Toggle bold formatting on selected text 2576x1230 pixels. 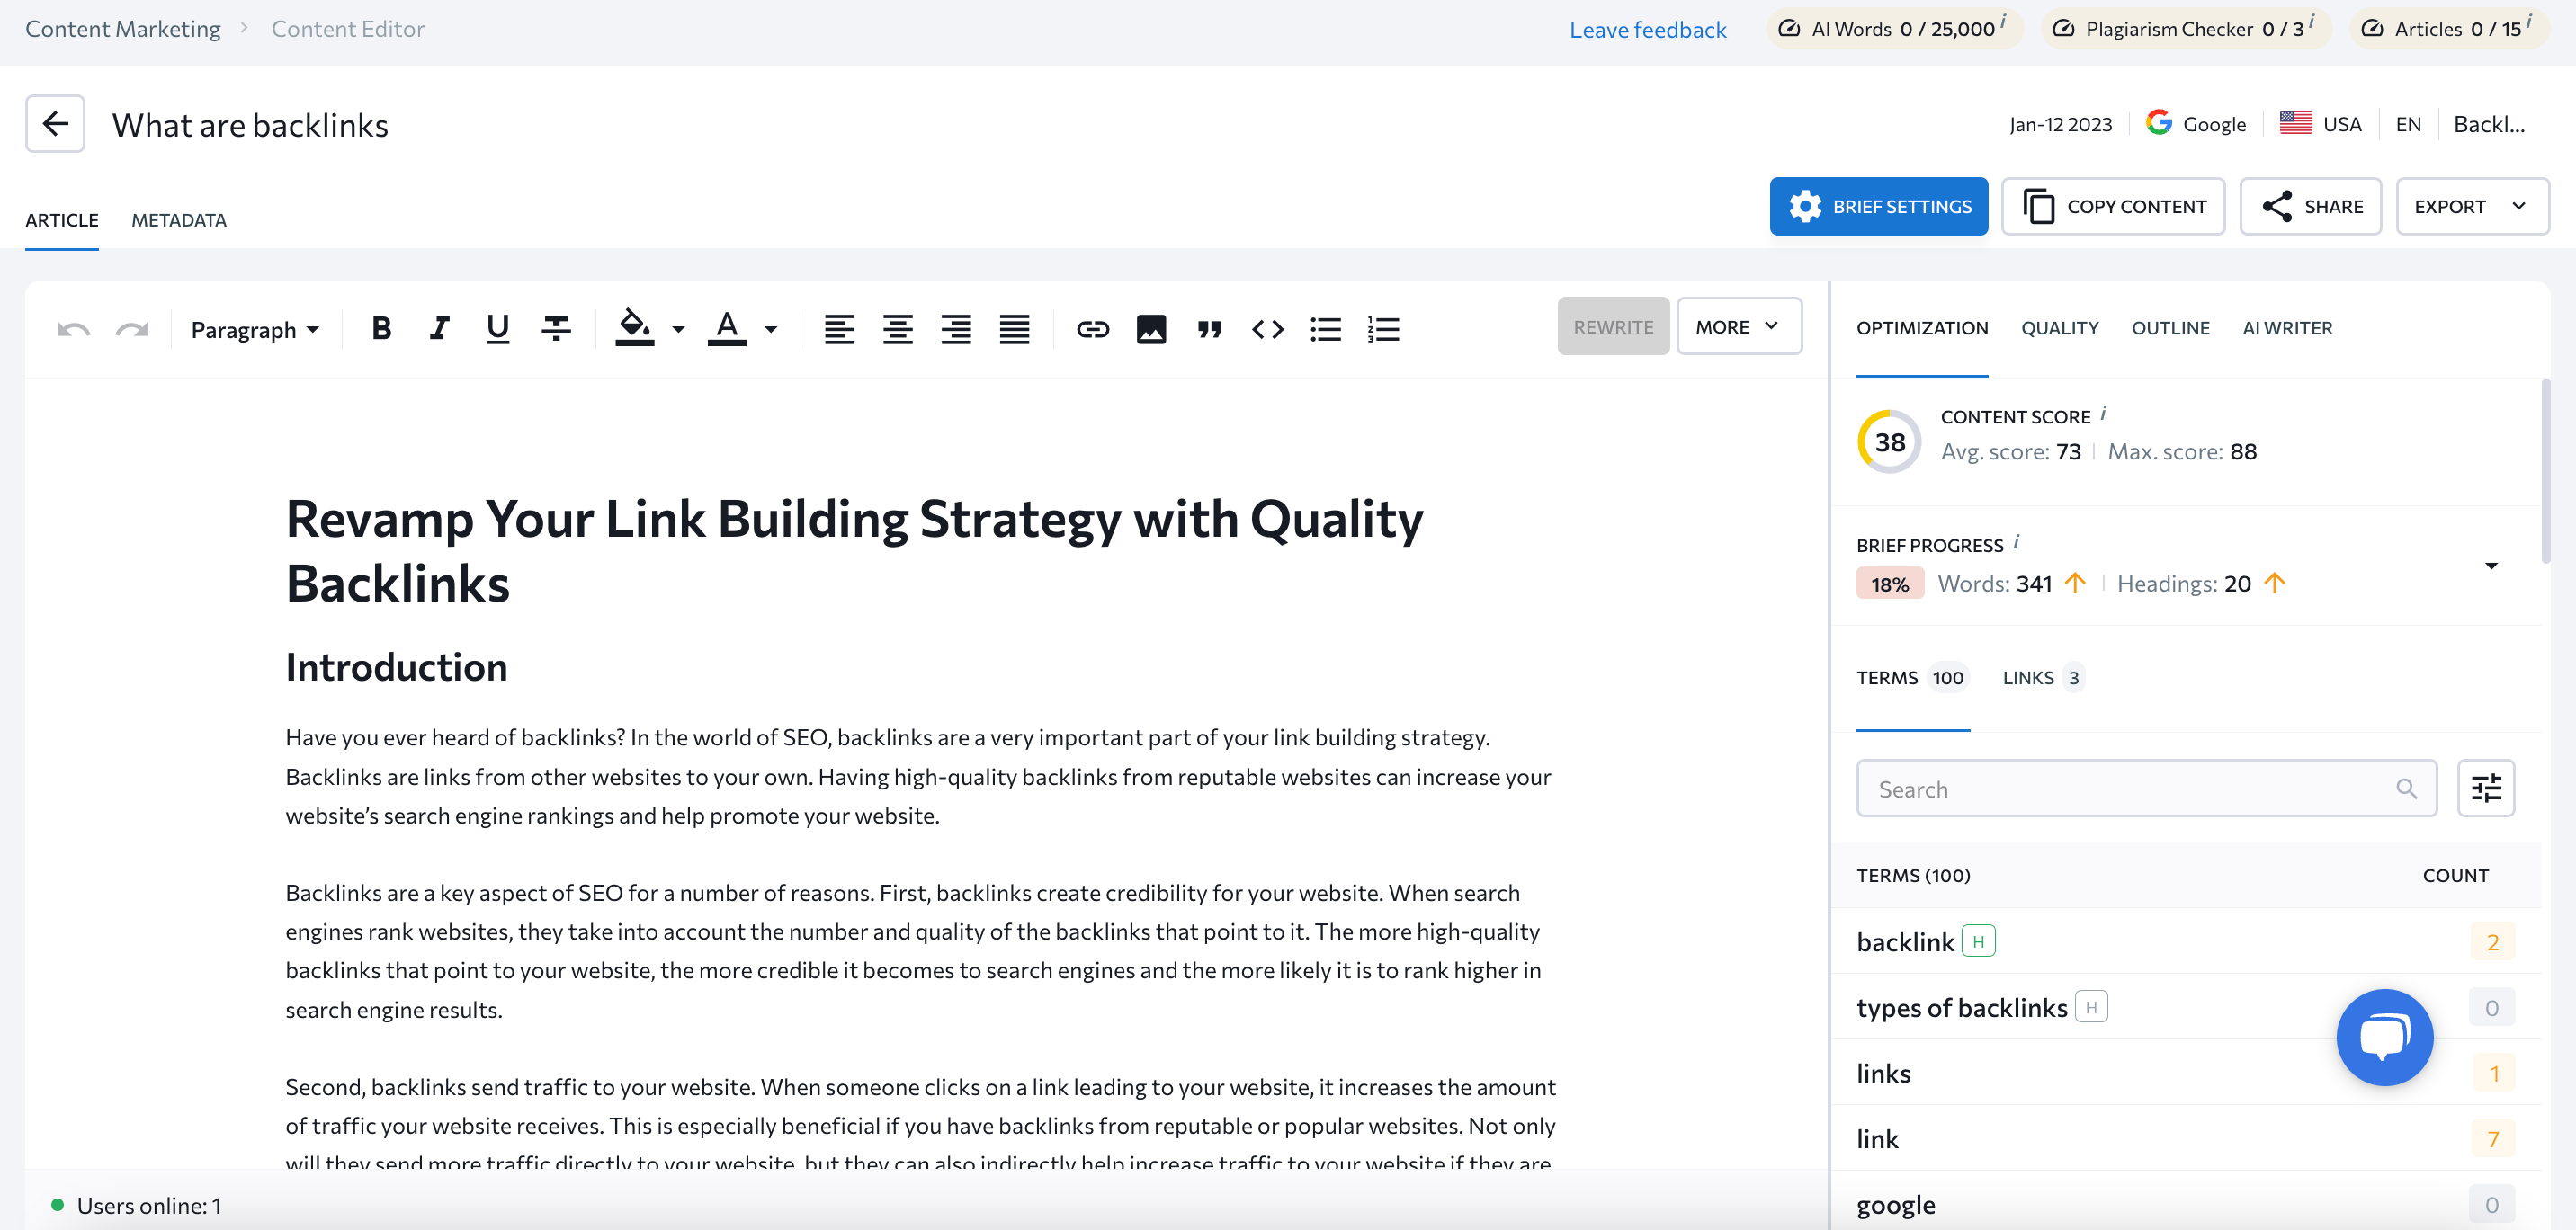tap(381, 328)
